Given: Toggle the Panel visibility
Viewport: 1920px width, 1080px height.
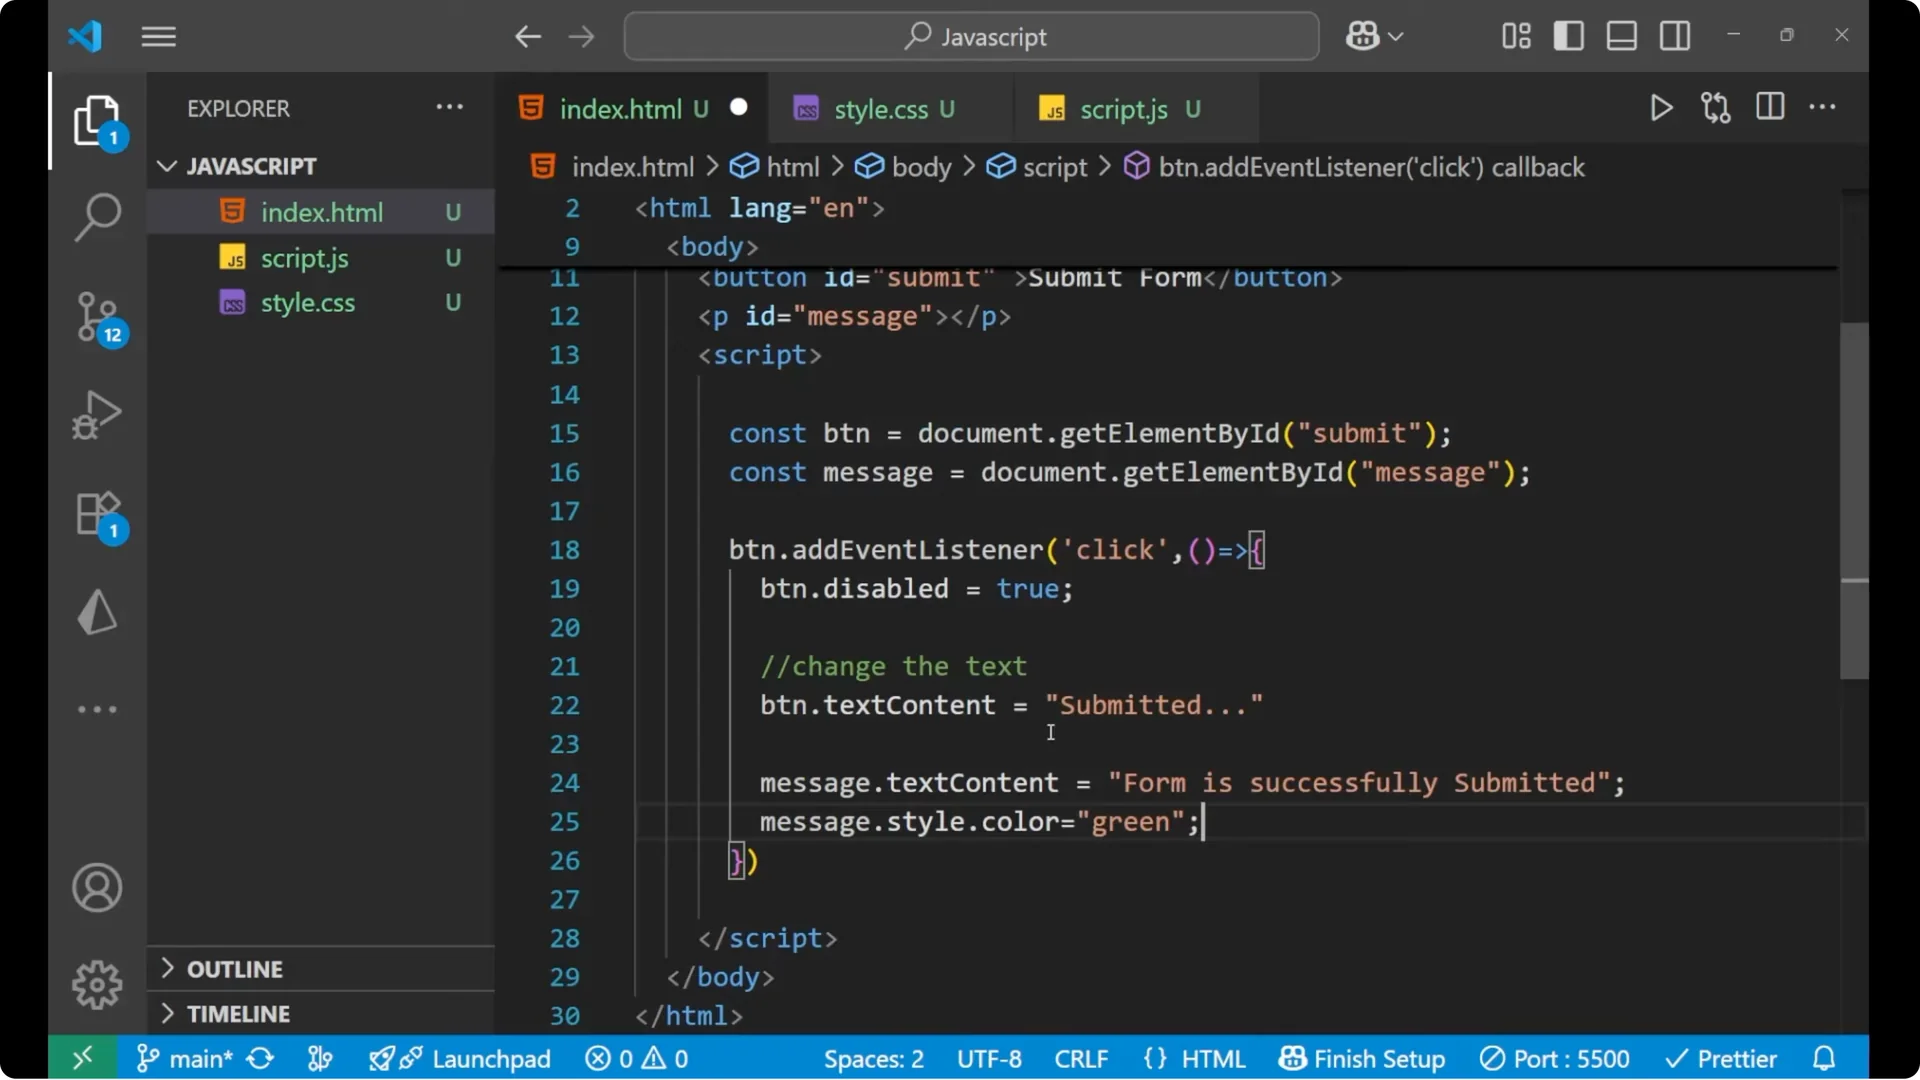Looking at the screenshot, I should 1621,35.
